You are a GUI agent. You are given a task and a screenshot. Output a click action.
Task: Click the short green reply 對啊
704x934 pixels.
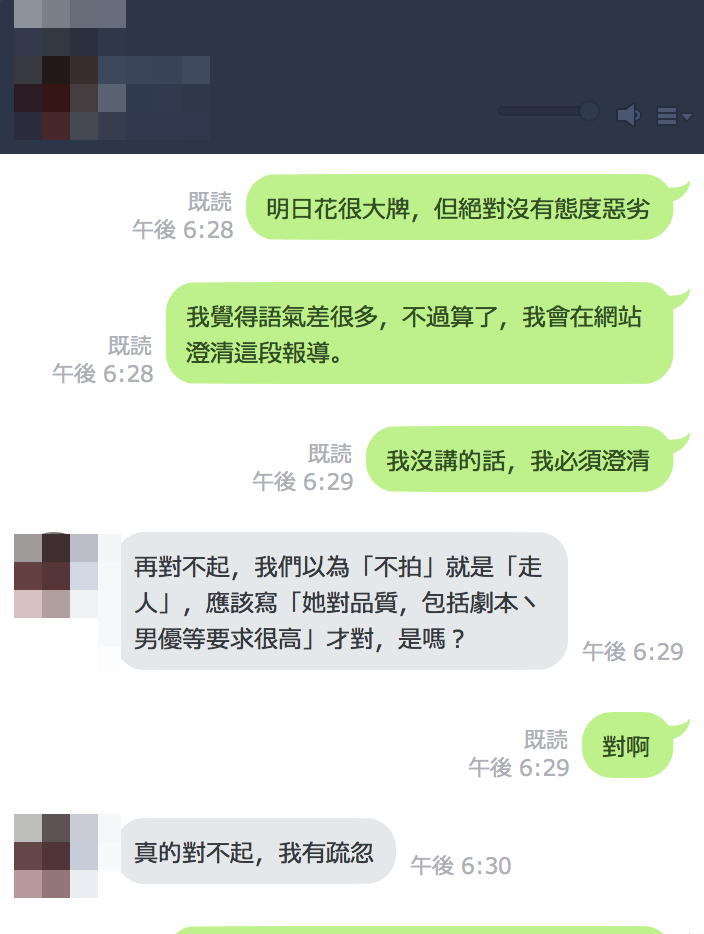click(x=627, y=745)
